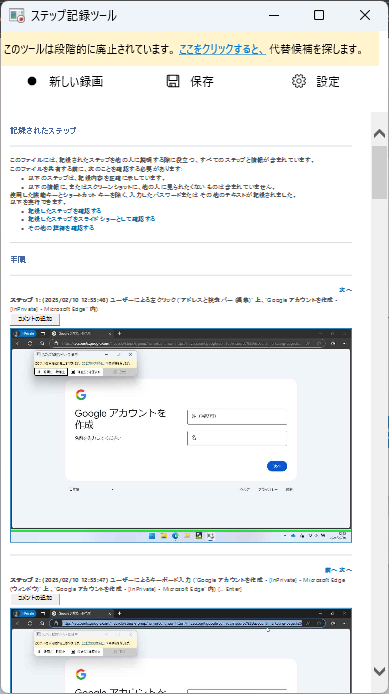Click the black record dot icon

point(32,81)
